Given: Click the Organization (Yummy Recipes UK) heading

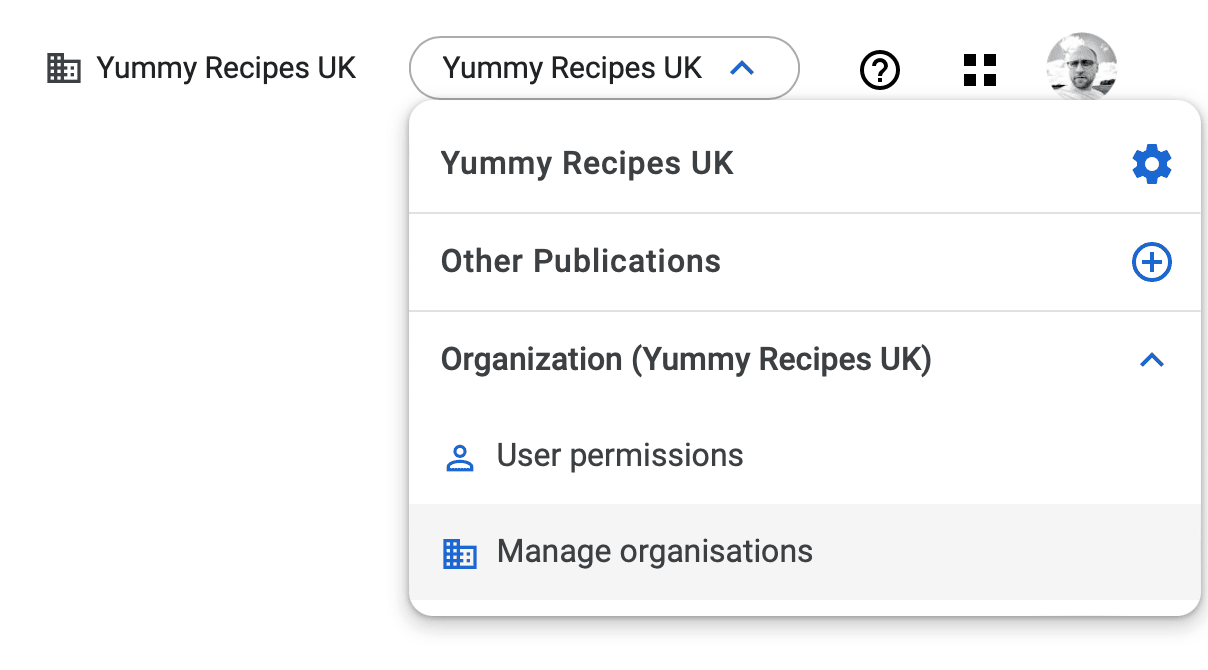Looking at the screenshot, I should [686, 359].
